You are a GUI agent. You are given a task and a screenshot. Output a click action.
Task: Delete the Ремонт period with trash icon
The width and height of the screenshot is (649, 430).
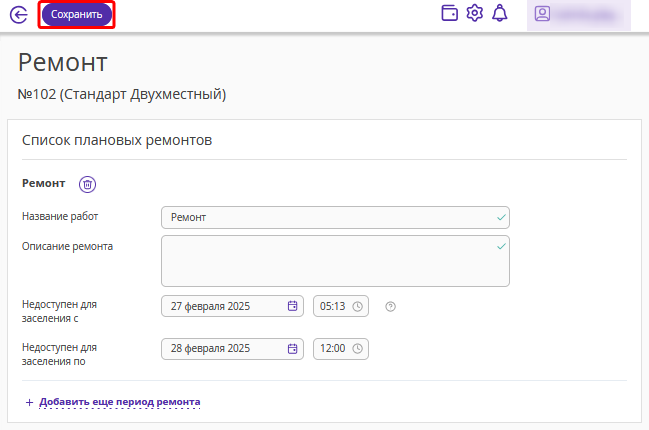87,184
